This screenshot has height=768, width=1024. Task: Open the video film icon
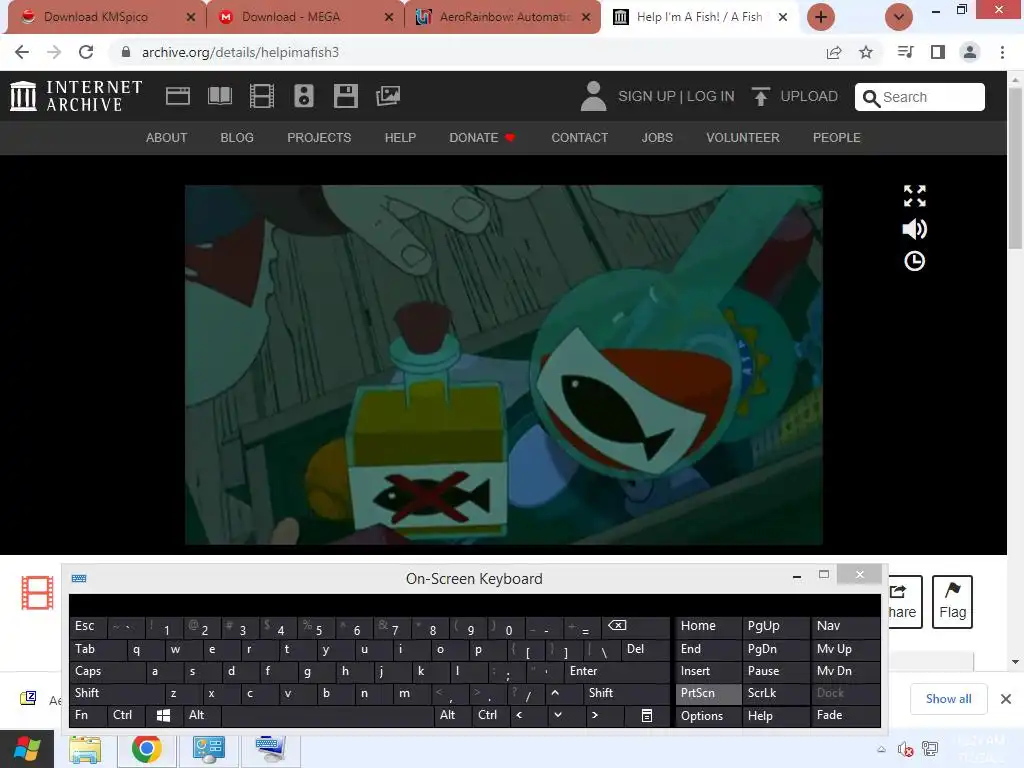262,96
